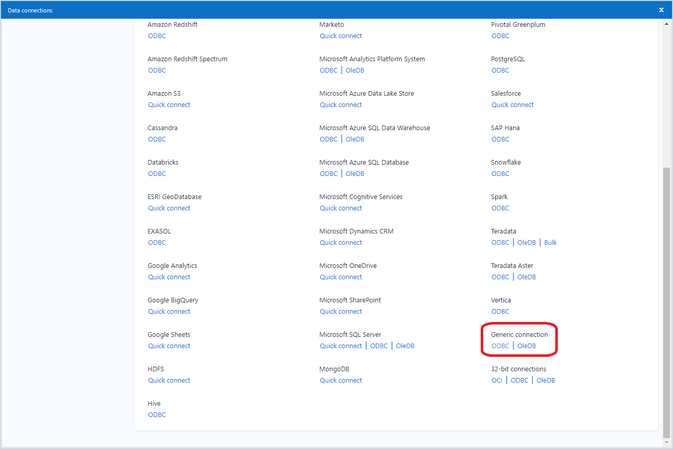The image size is (673, 449).
Task: Click ODBC under Amazon Redshift
Action: [x=157, y=36]
